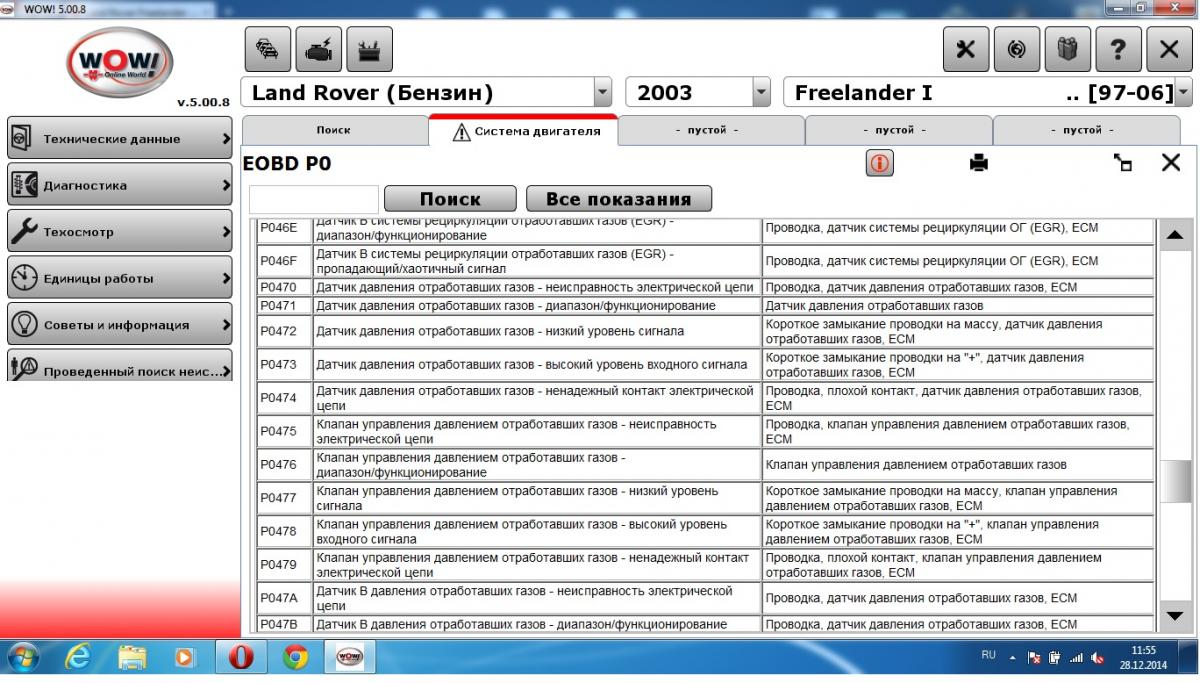
Task: Open settings with the wrench and screwdriver icon
Action: [966, 48]
